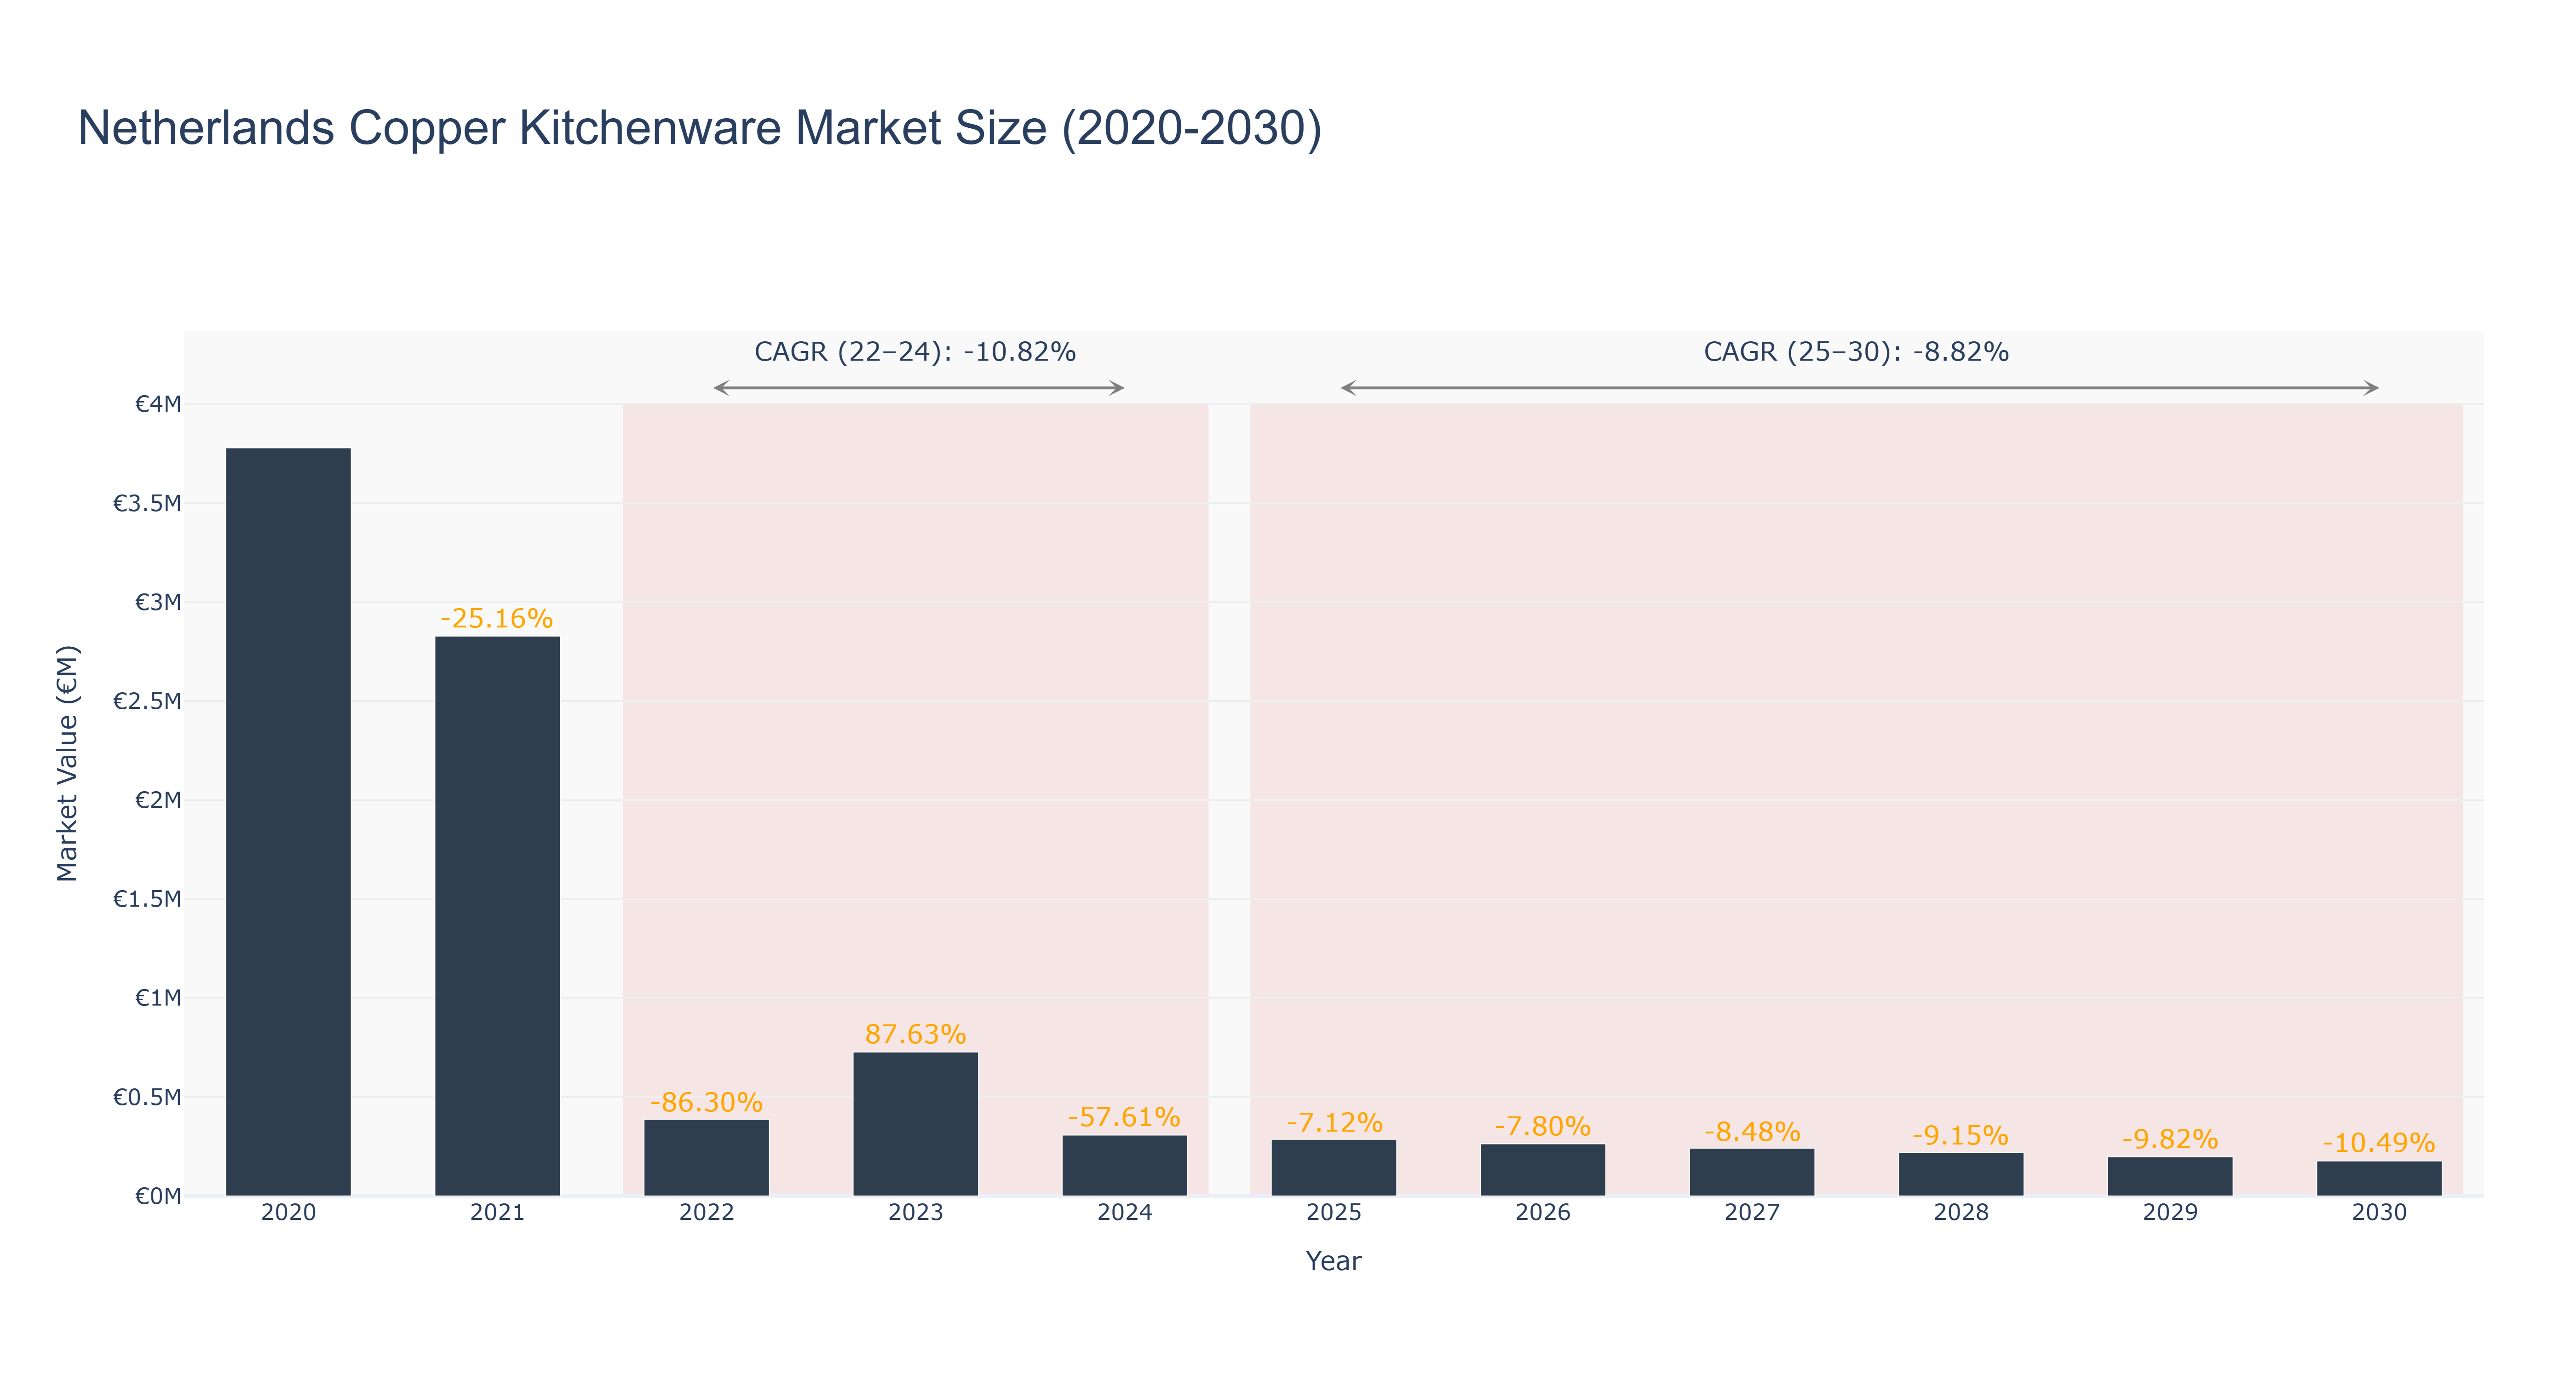Click the -7.80% growth label
The image size is (2576, 1380).
point(1543,1126)
